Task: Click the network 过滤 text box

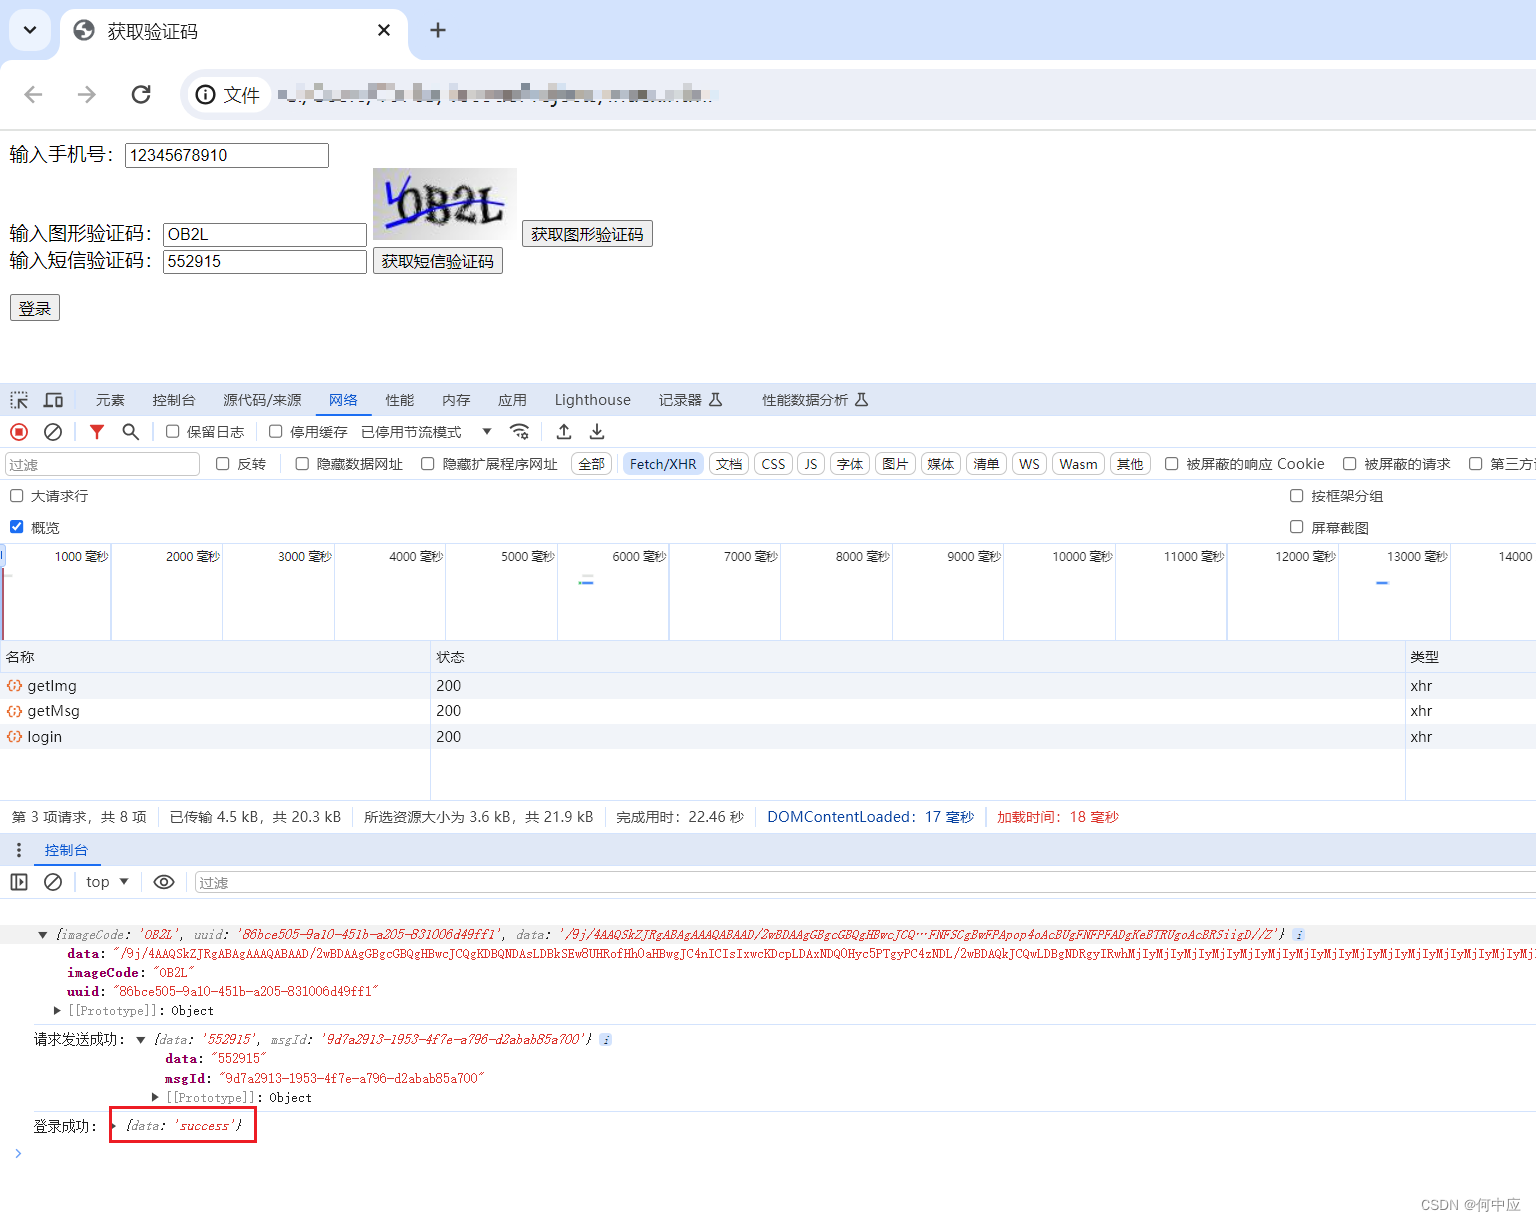Action: click(x=103, y=464)
